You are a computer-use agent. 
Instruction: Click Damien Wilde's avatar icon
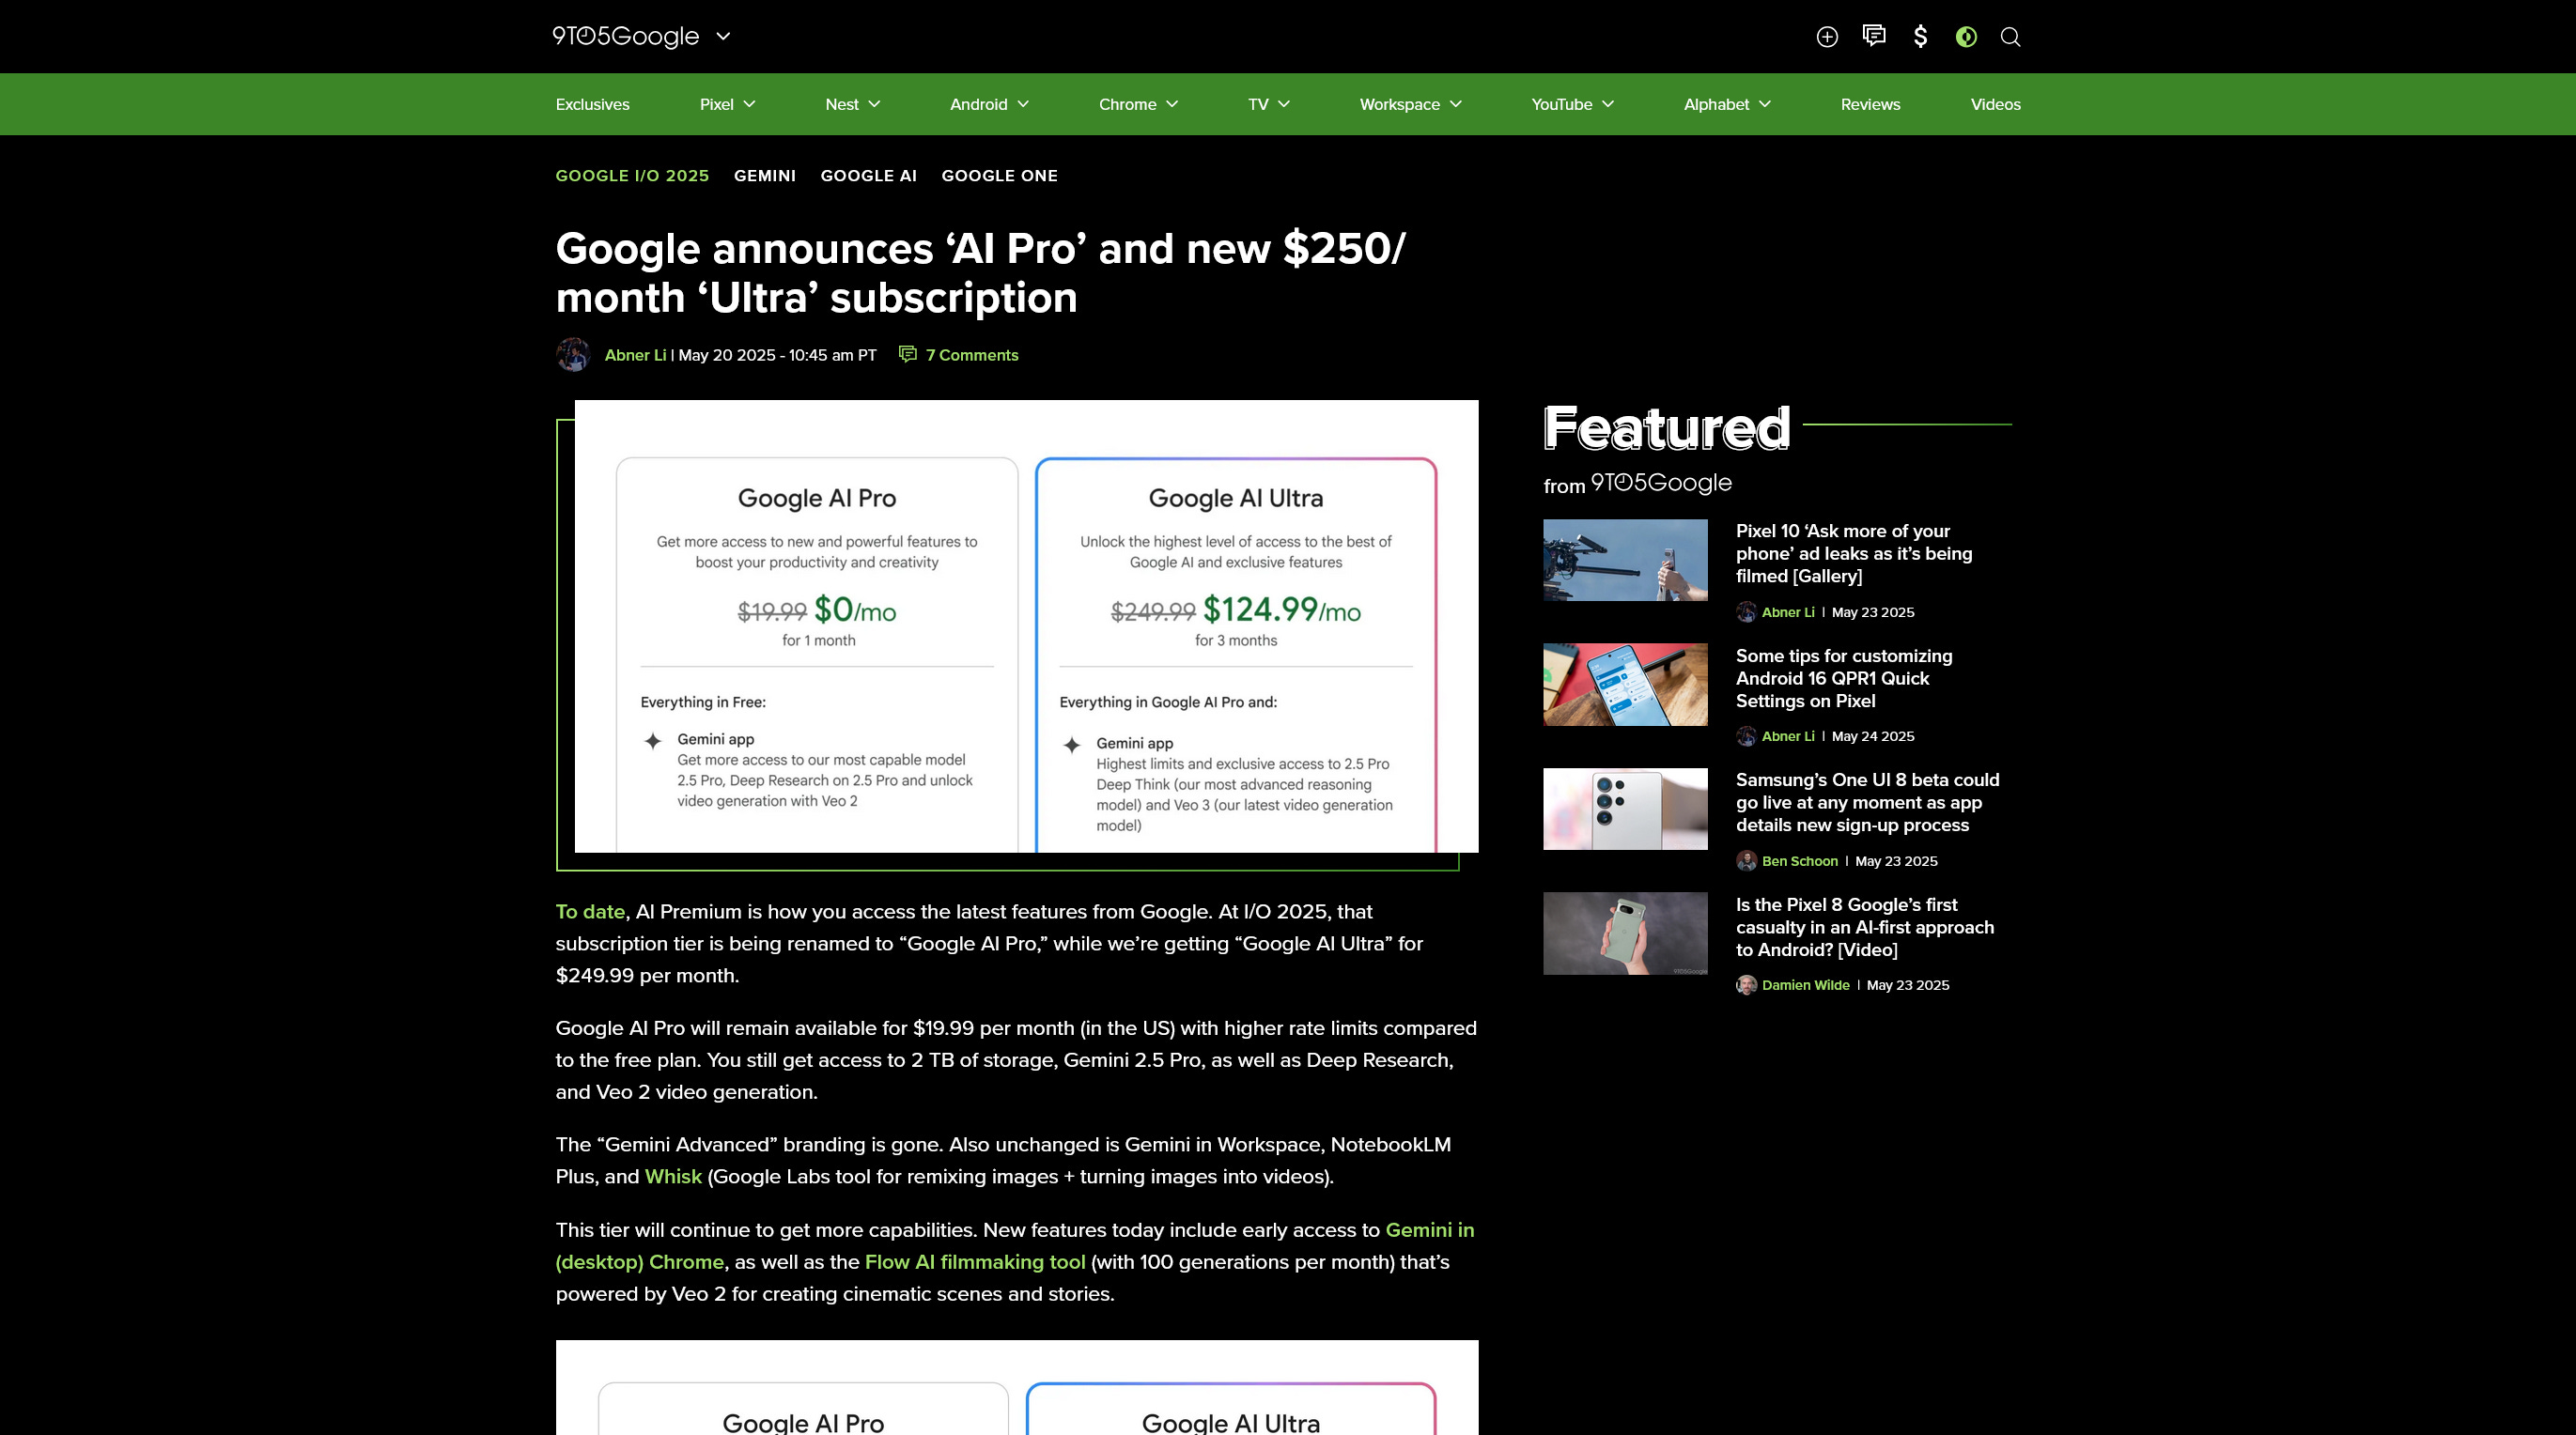[x=1746, y=985]
